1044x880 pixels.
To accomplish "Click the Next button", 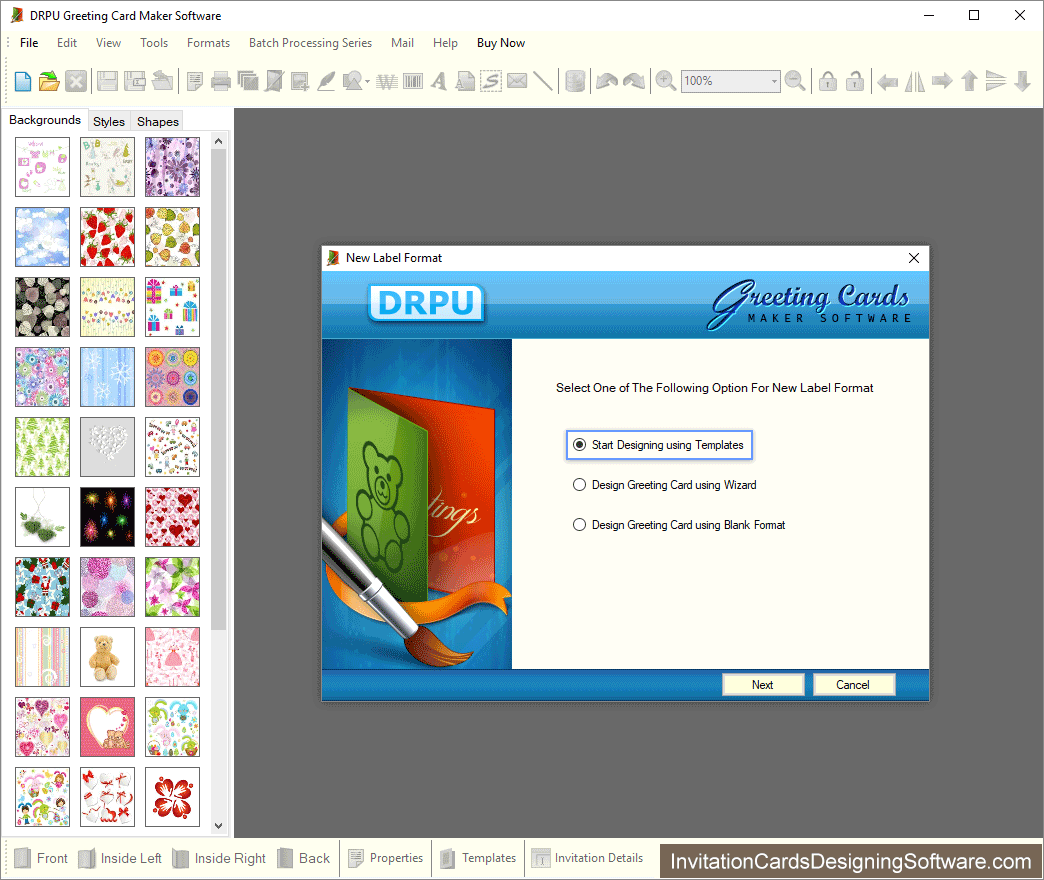I will point(763,684).
